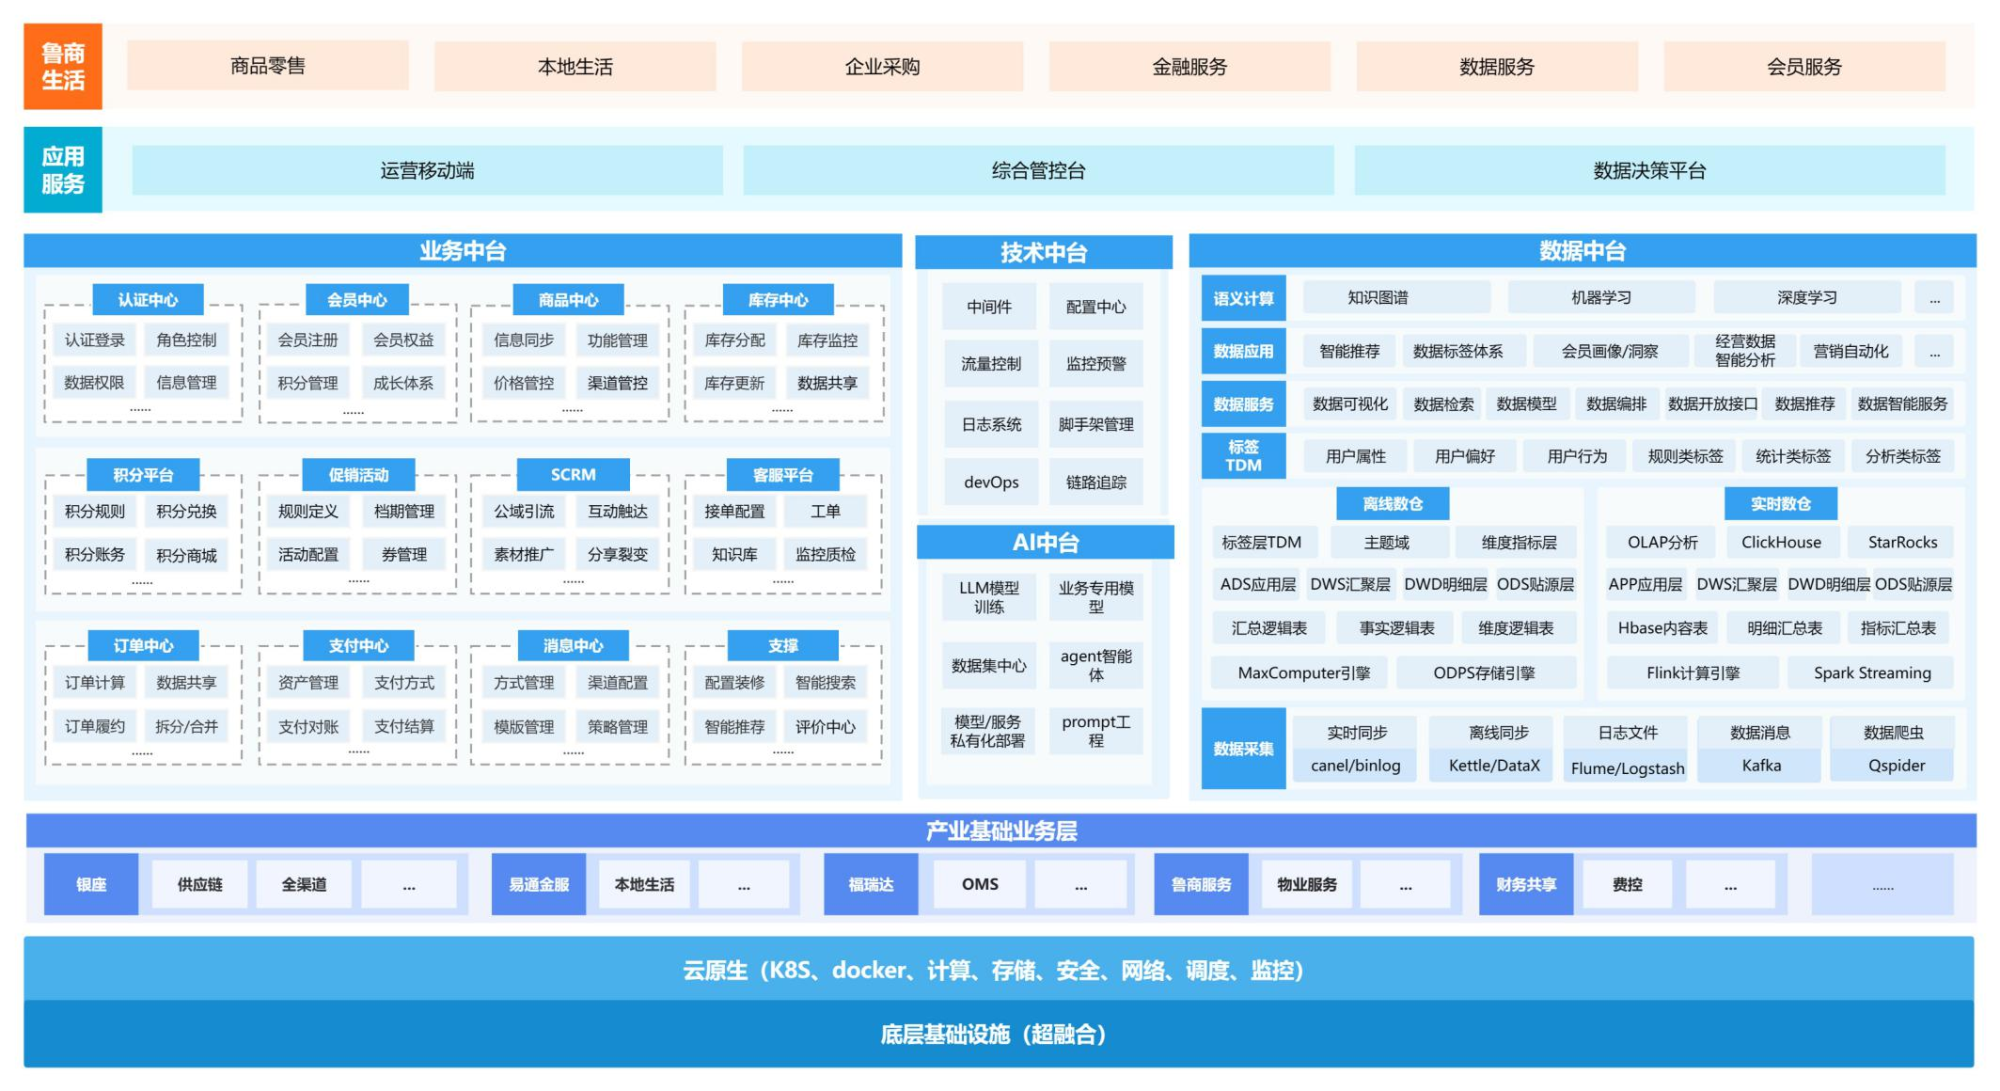
Task: Select the AI中台 section header
Action: coord(1045,542)
